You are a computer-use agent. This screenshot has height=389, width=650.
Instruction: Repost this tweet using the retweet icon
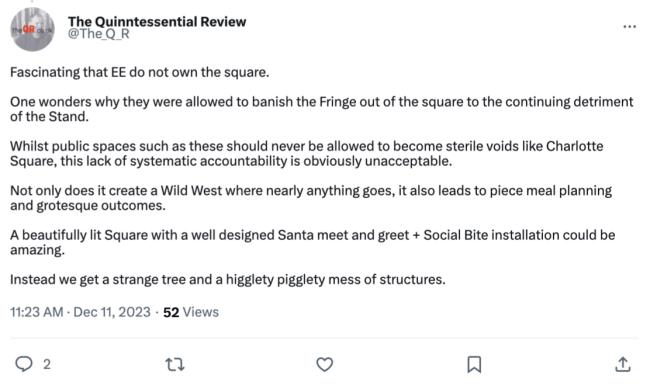(x=175, y=365)
